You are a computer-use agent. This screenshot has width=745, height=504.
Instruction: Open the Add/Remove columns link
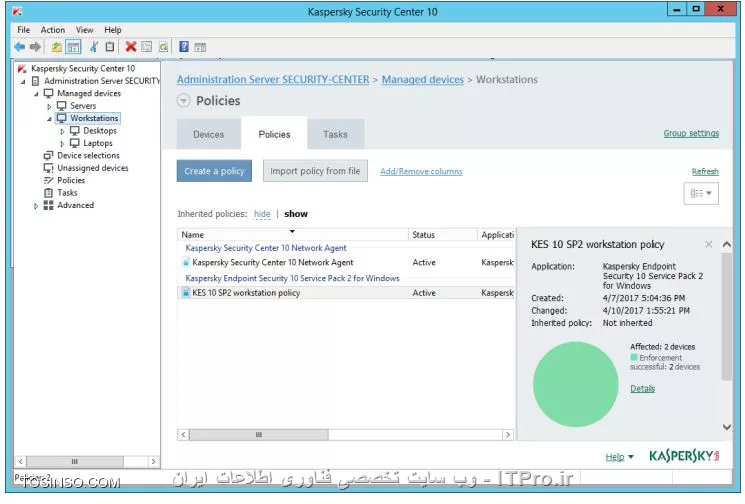pyautogui.click(x=421, y=171)
